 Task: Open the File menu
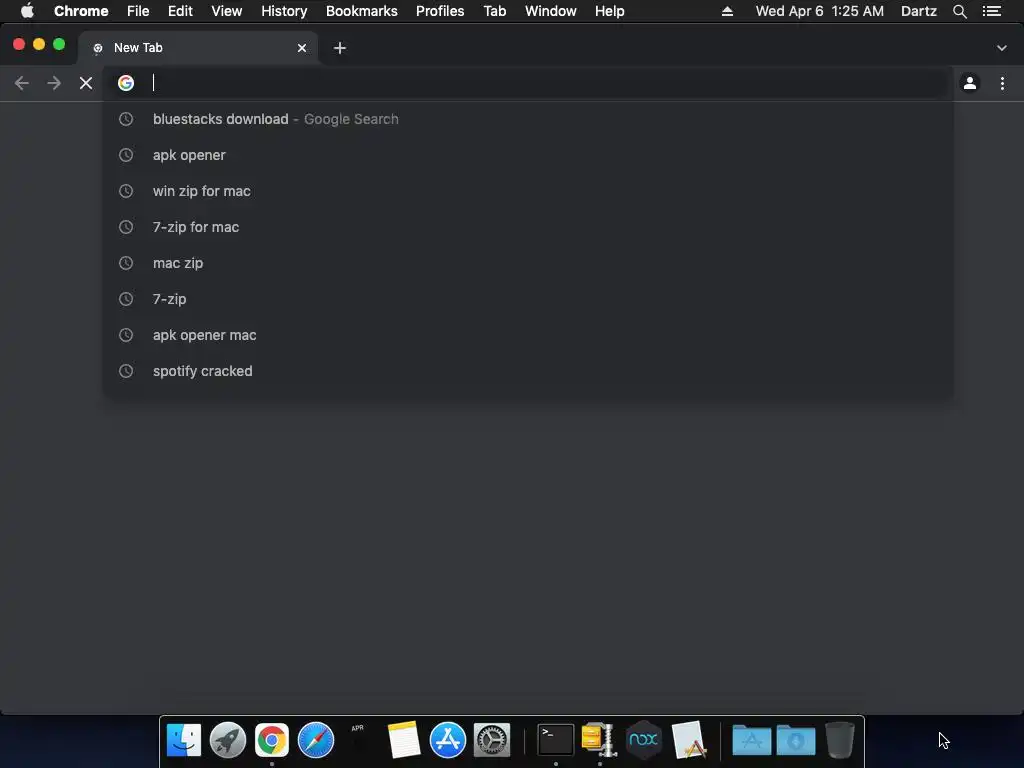coord(138,11)
